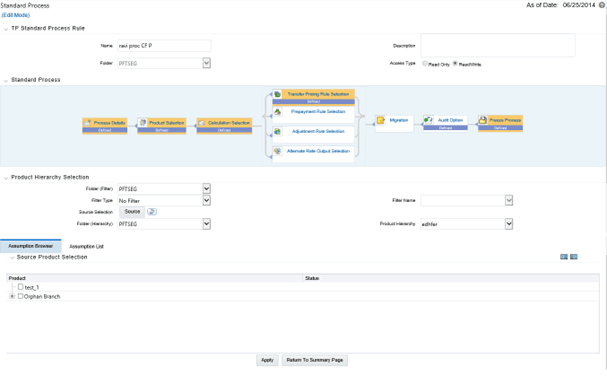Click the Orphan Branch row text
This screenshot has height=376, width=607.
pos(42,297)
